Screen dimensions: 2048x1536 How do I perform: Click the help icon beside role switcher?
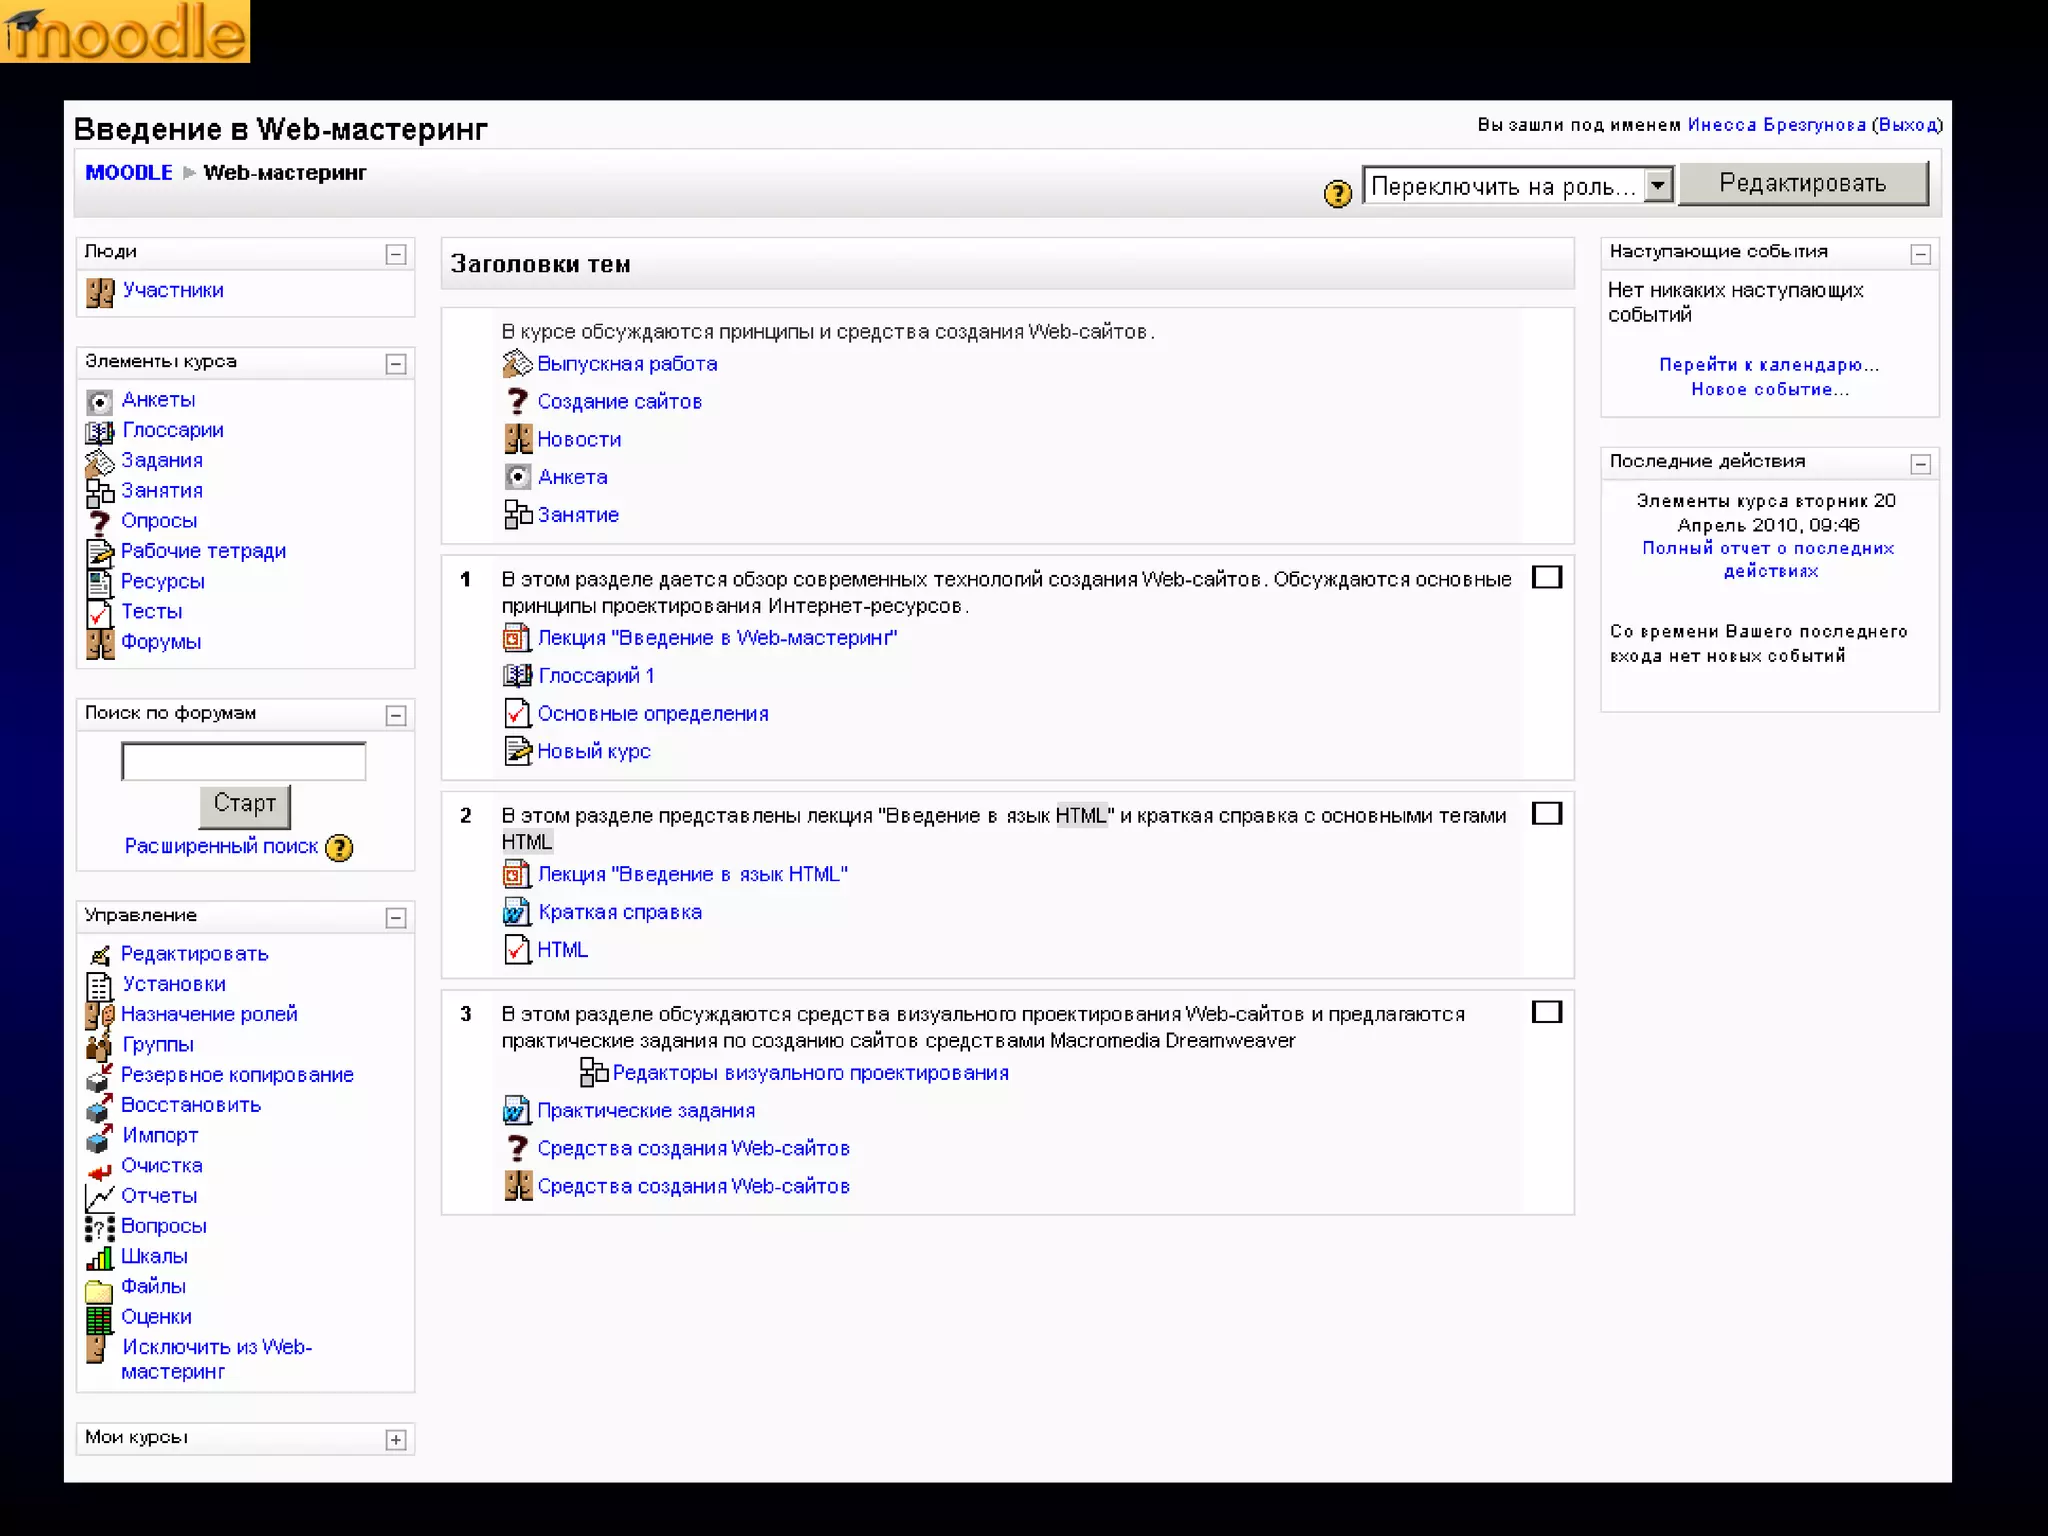[x=1337, y=193]
